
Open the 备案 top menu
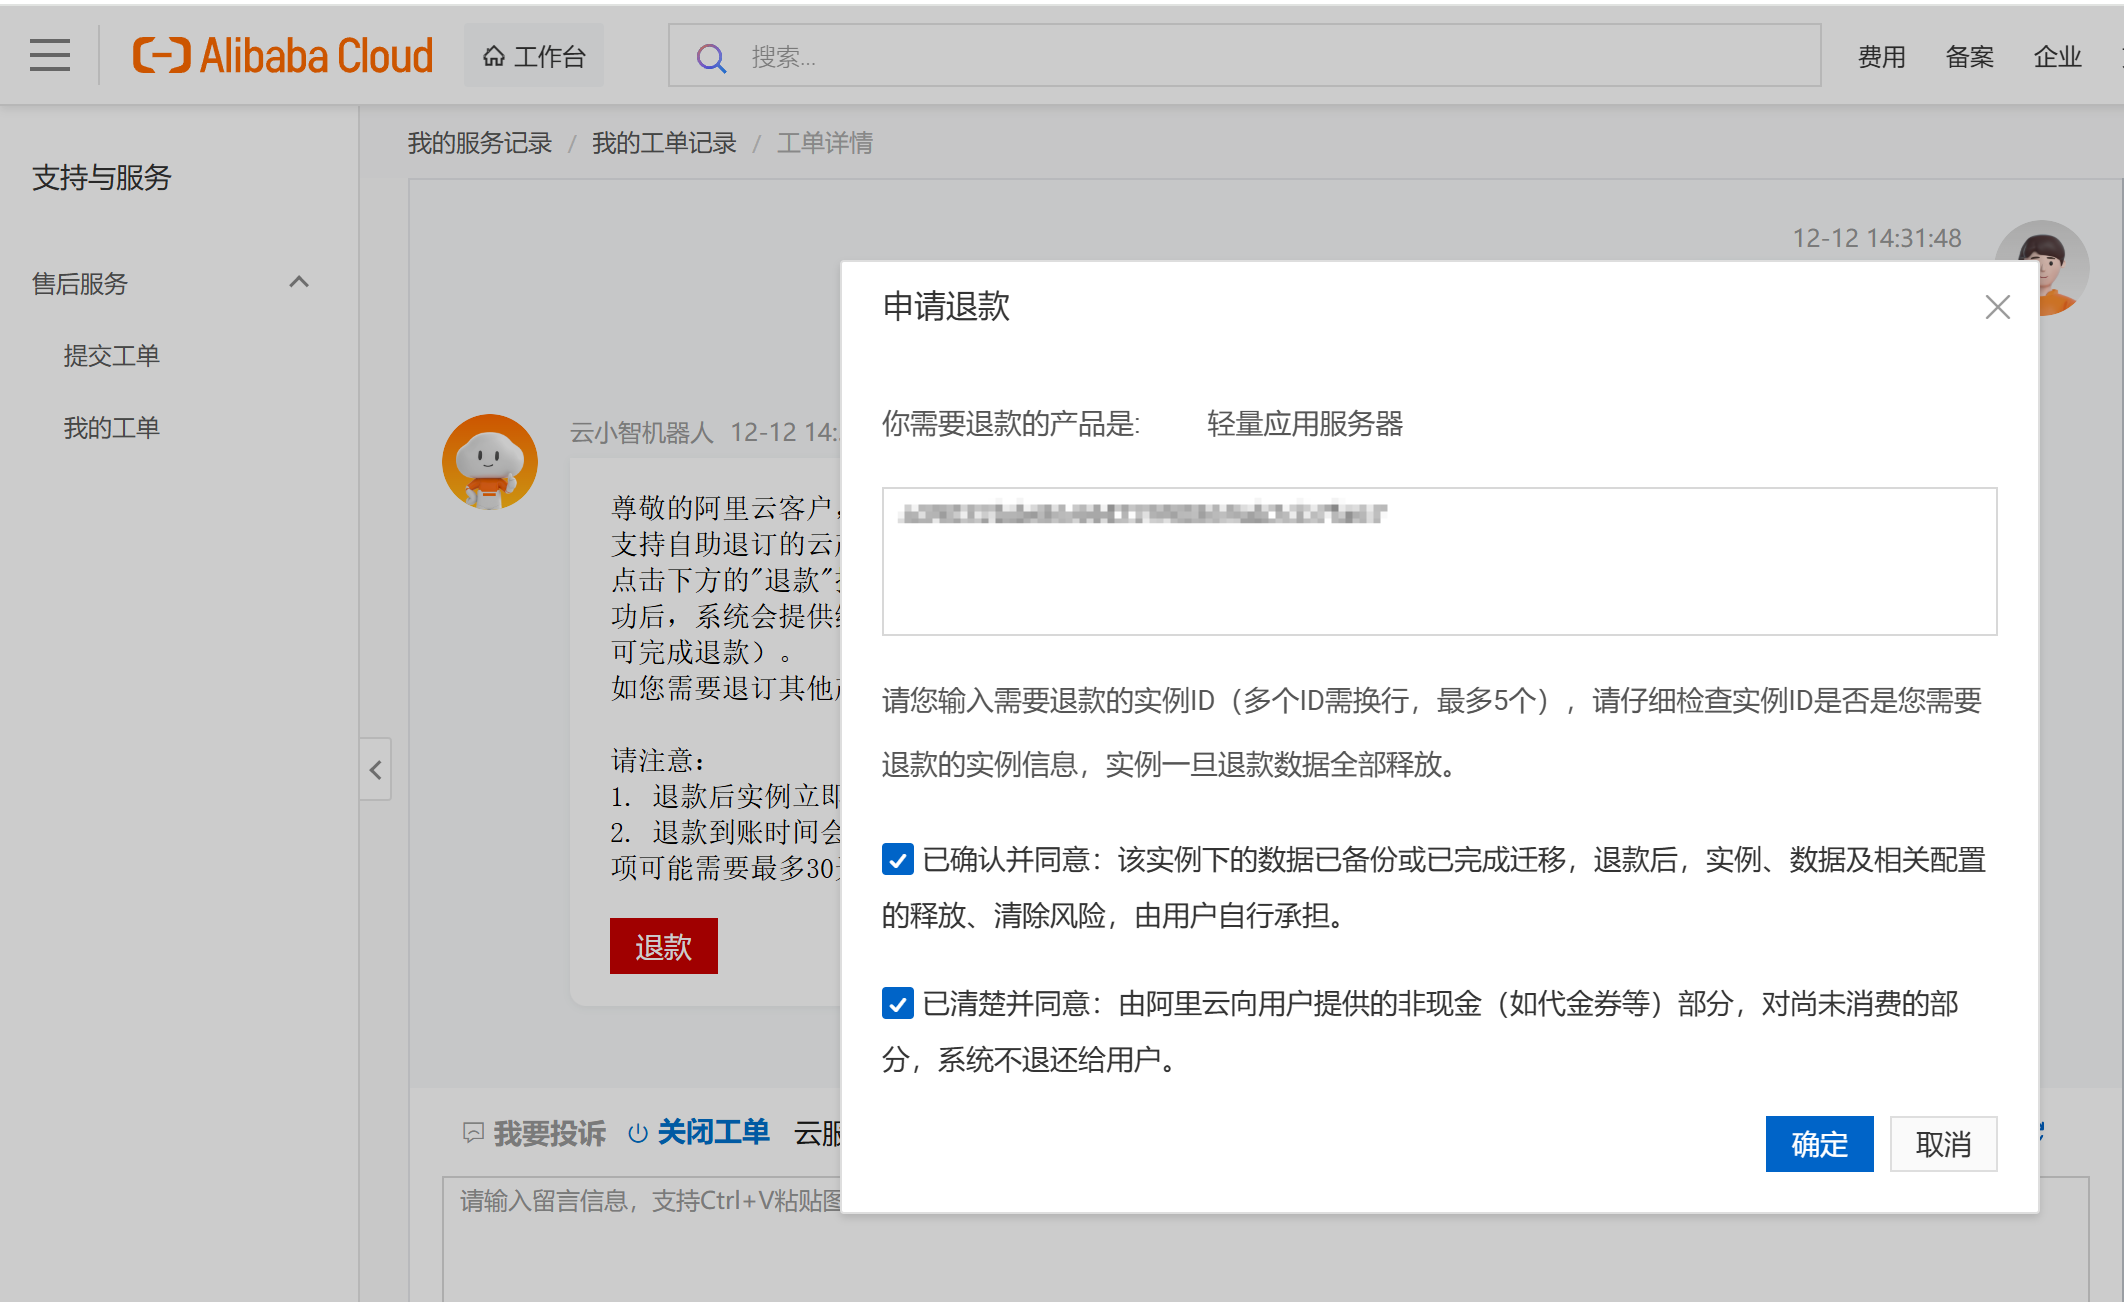coord(1969,57)
